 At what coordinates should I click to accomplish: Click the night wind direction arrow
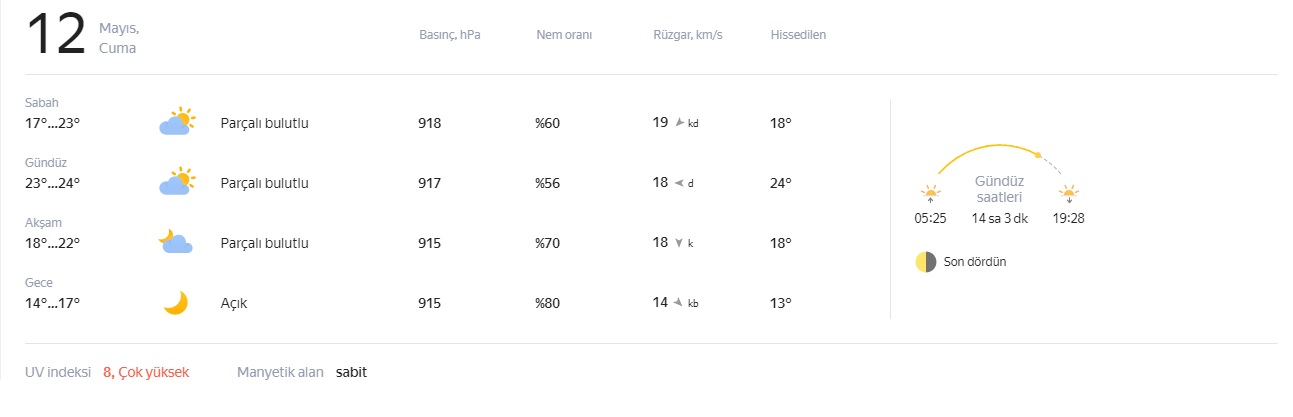tap(679, 302)
